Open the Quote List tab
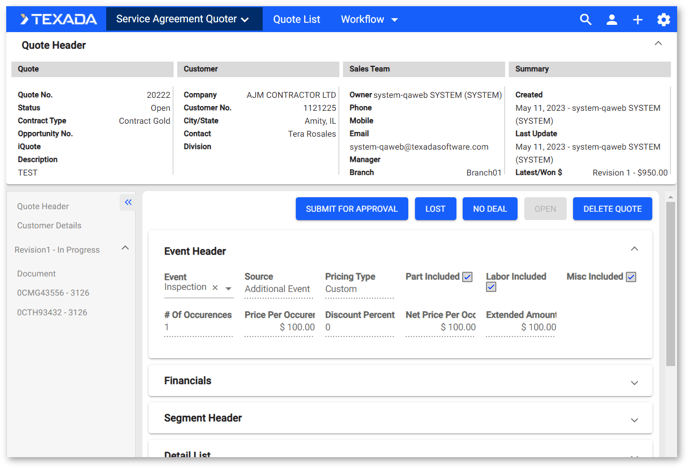Screen dimensions: 688x468 pyautogui.click(x=296, y=19)
